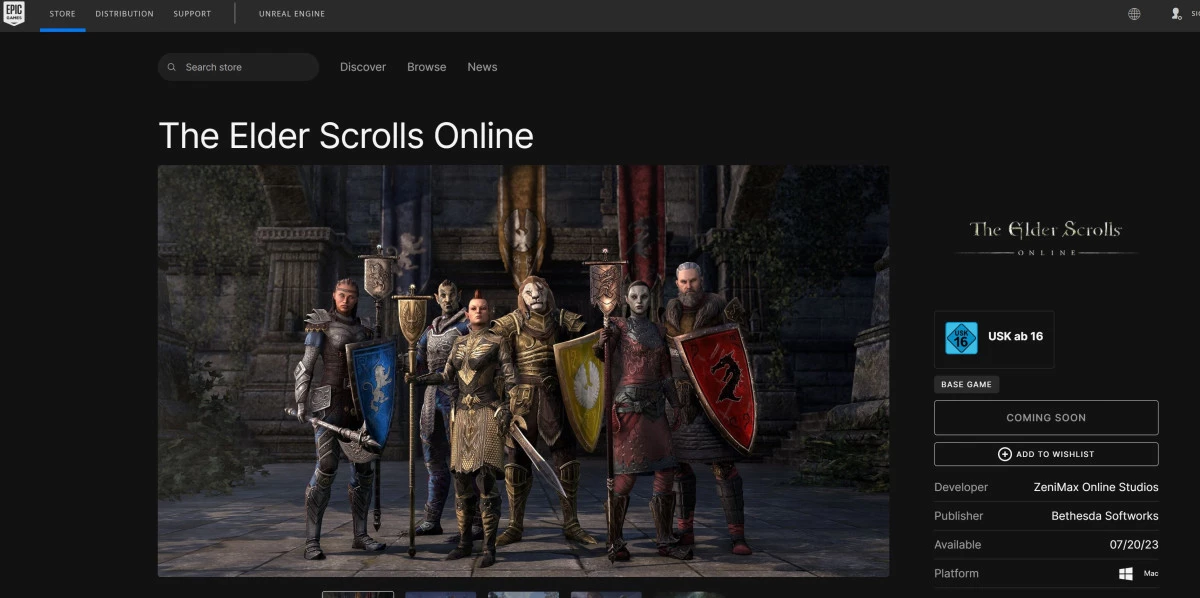This screenshot has height=598, width=1200.
Task: Select the third carousel thumbnail
Action: pyautogui.click(x=523, y=594)
